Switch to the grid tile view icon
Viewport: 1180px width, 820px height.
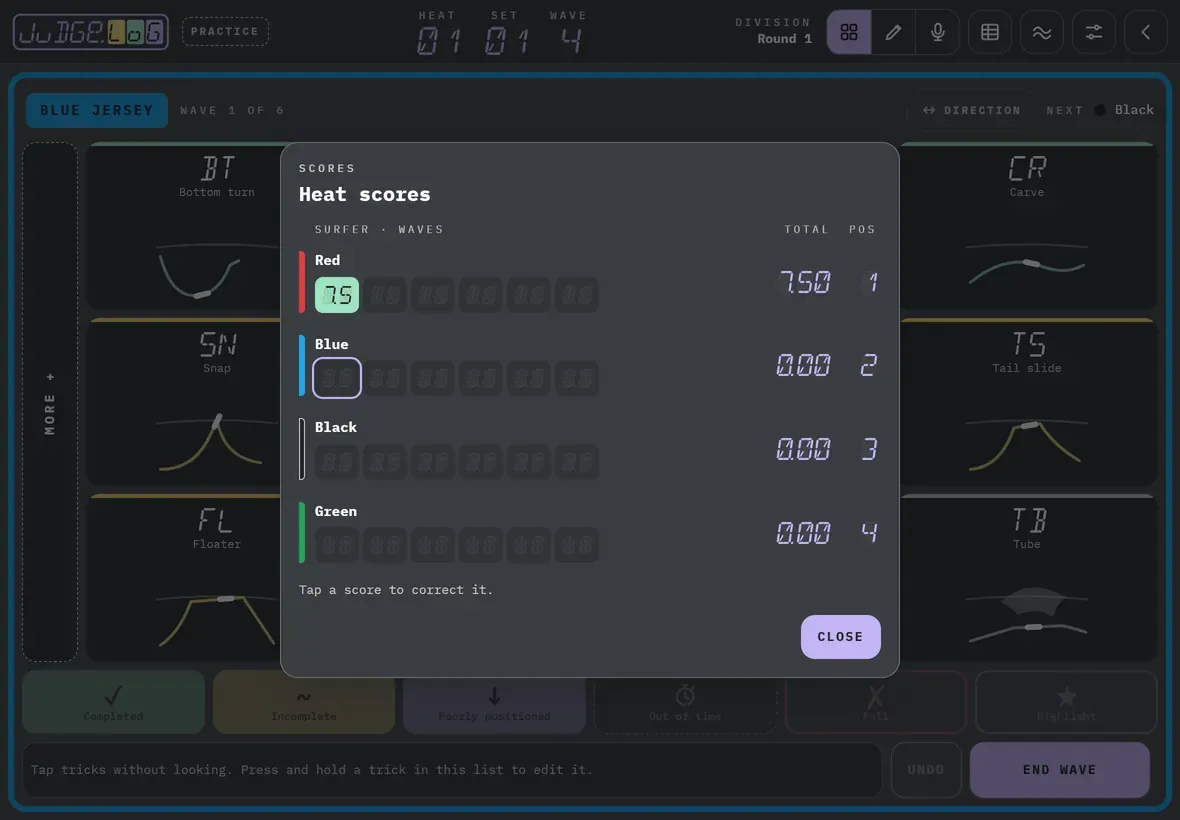click(849, 32)
